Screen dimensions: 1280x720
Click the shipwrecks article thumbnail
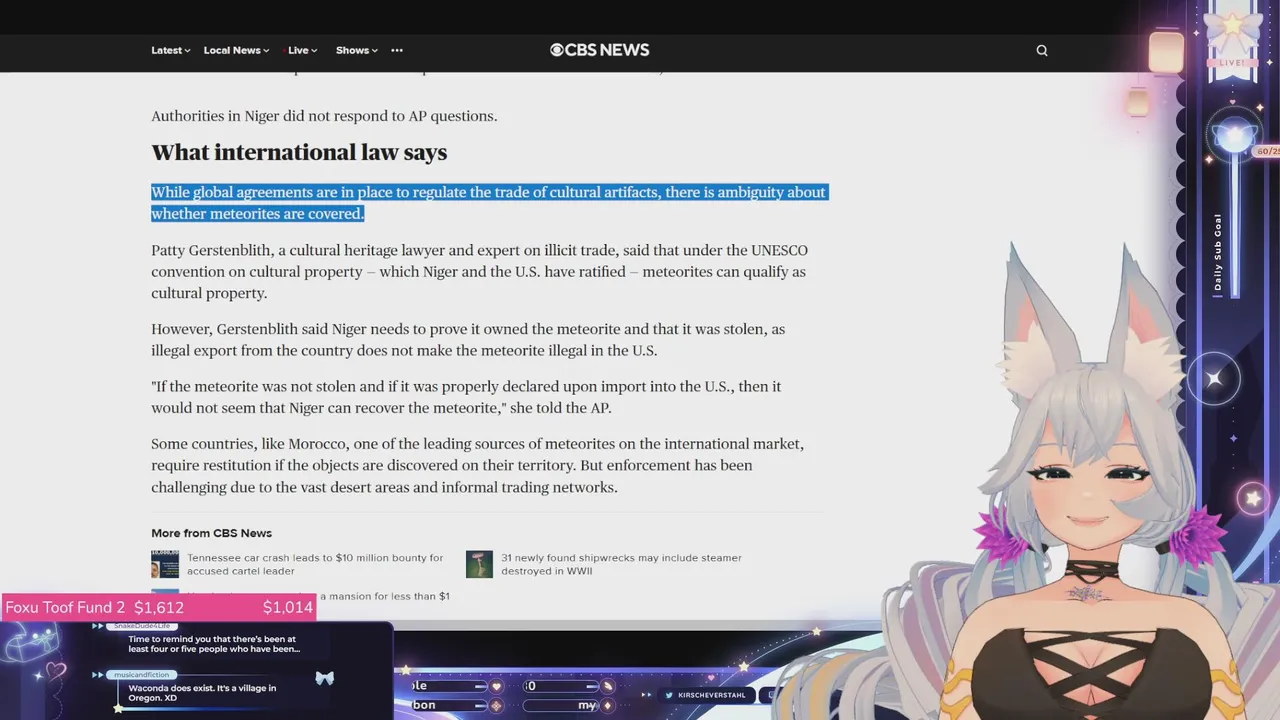[479, 564]
